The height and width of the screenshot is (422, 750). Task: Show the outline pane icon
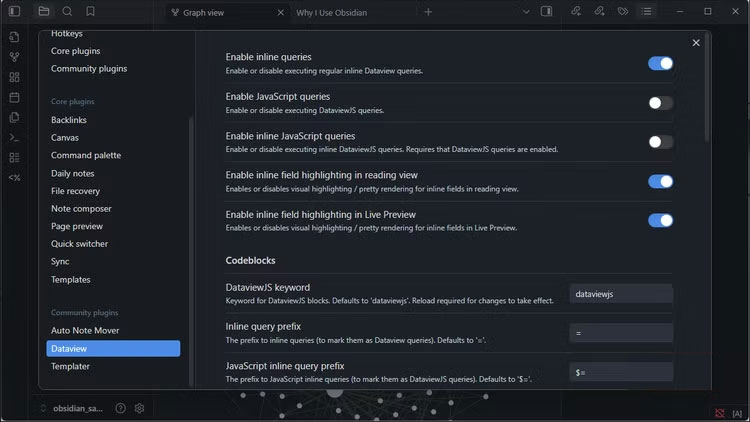646,12
